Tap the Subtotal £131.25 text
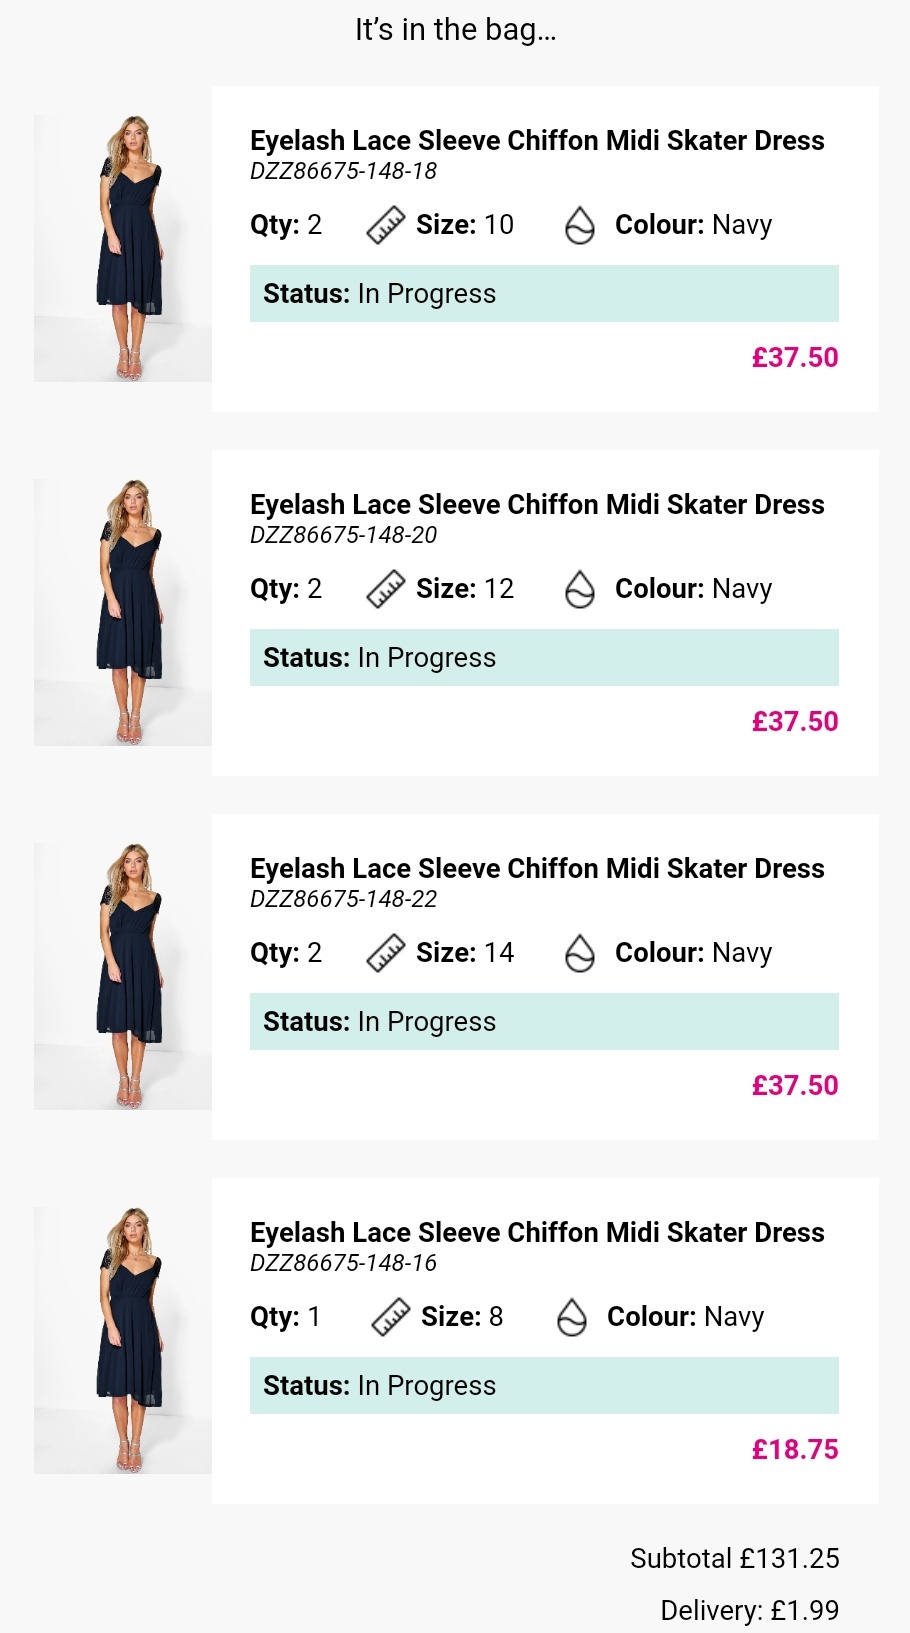 [x=734, y=1558]
